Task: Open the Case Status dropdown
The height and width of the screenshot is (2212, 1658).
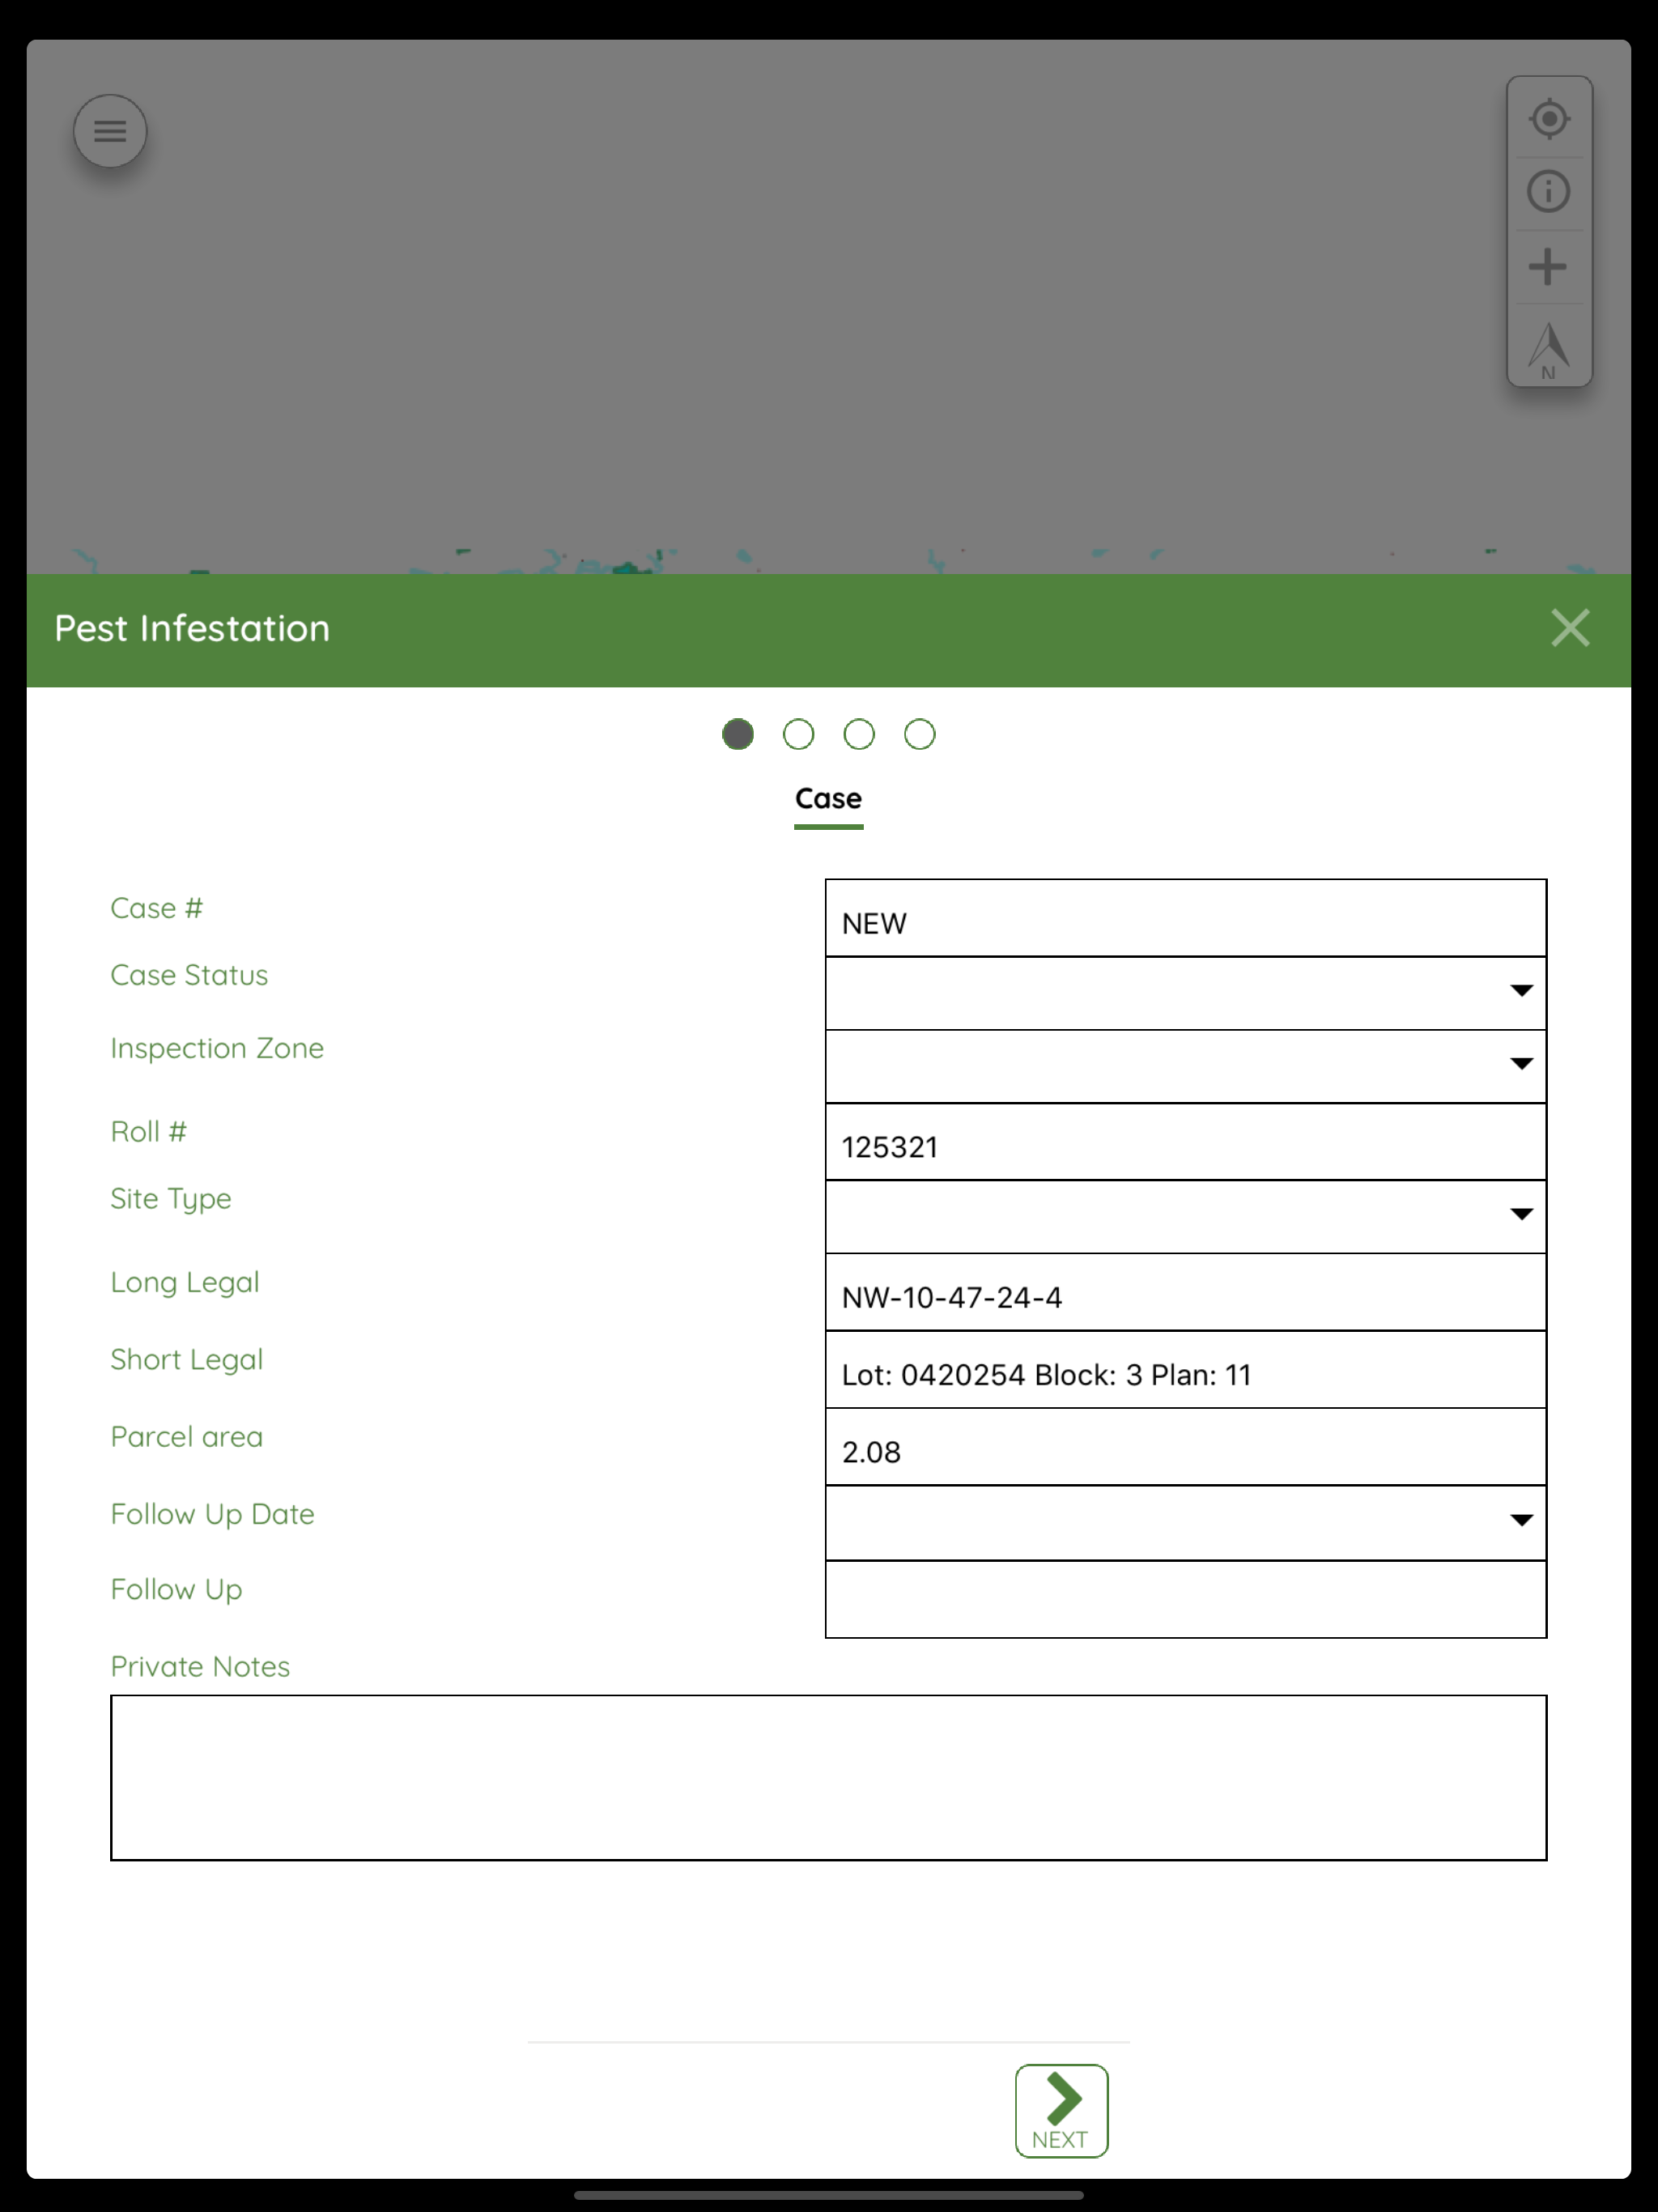Action: coord(1185,993)
